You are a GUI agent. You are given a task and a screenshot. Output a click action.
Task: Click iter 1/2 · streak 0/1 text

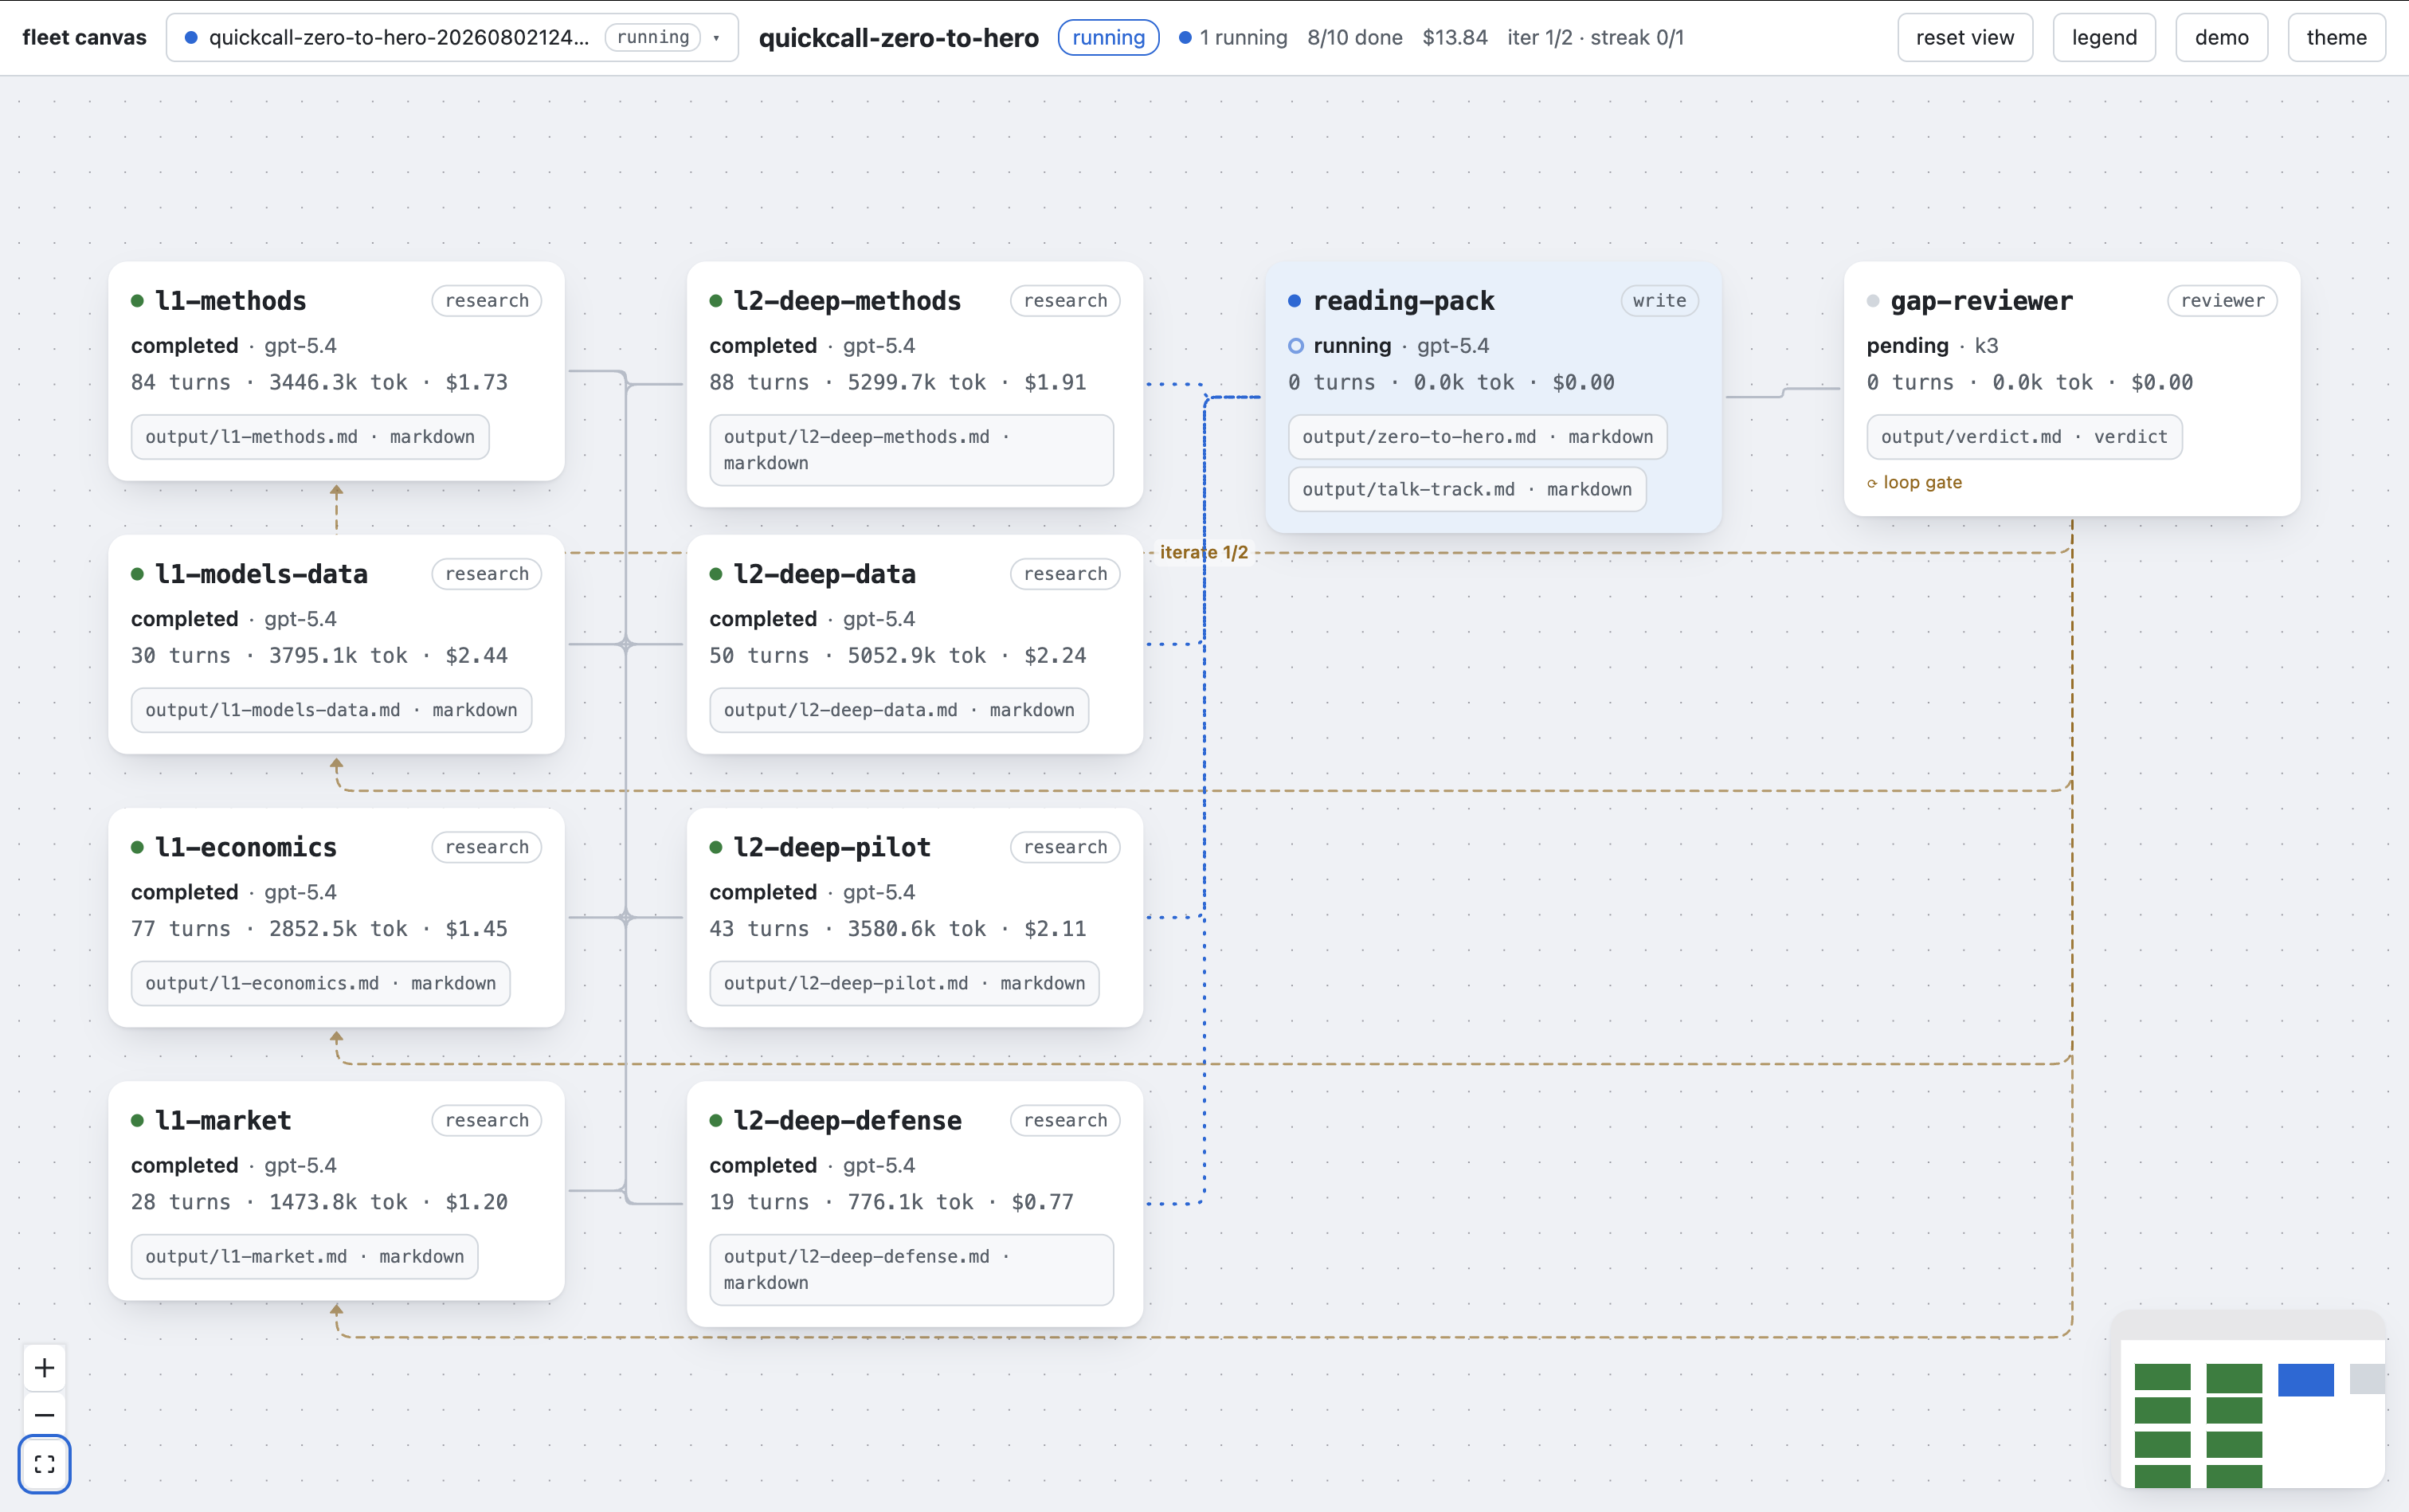[x=1595, y=38]
